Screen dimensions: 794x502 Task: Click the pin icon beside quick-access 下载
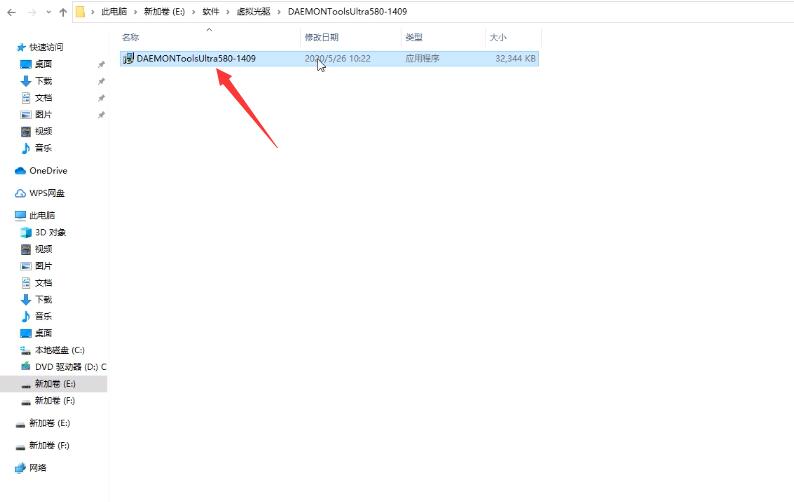(x=101, y=81)
